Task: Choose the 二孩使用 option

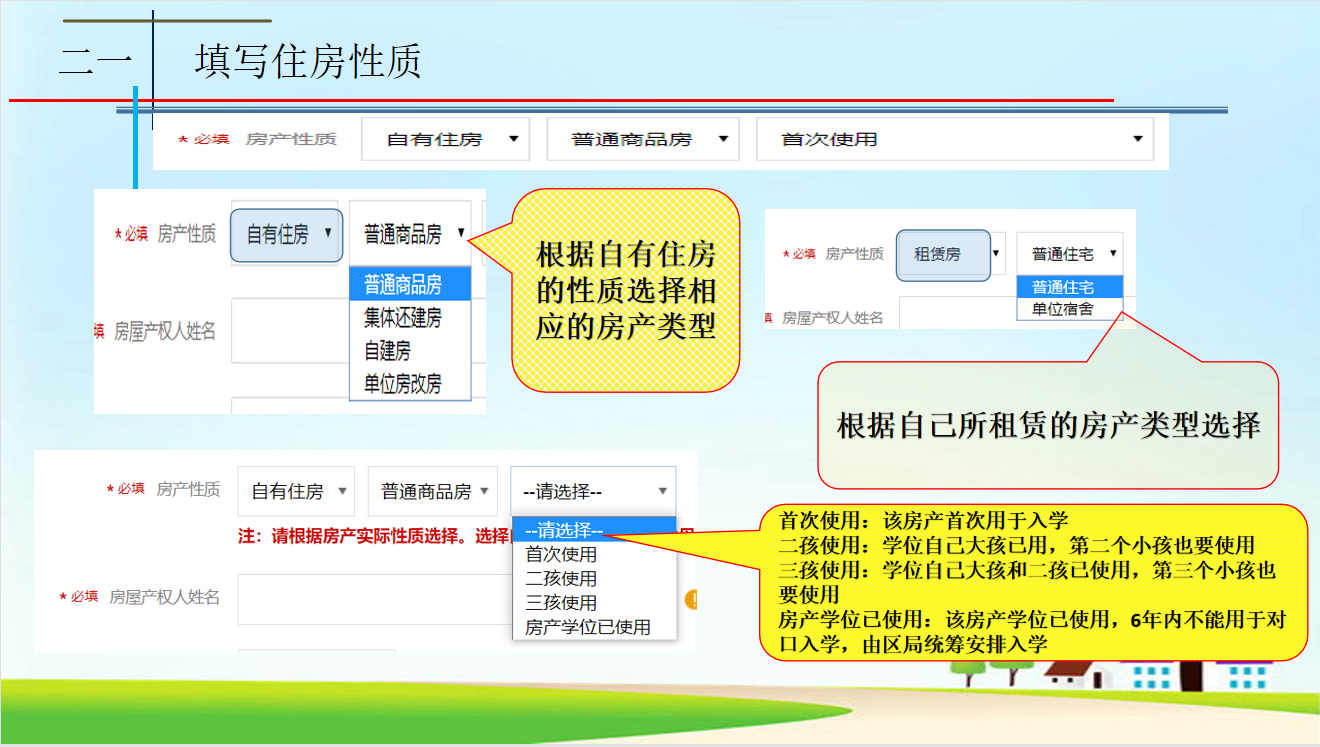Action: coord(561,579)
